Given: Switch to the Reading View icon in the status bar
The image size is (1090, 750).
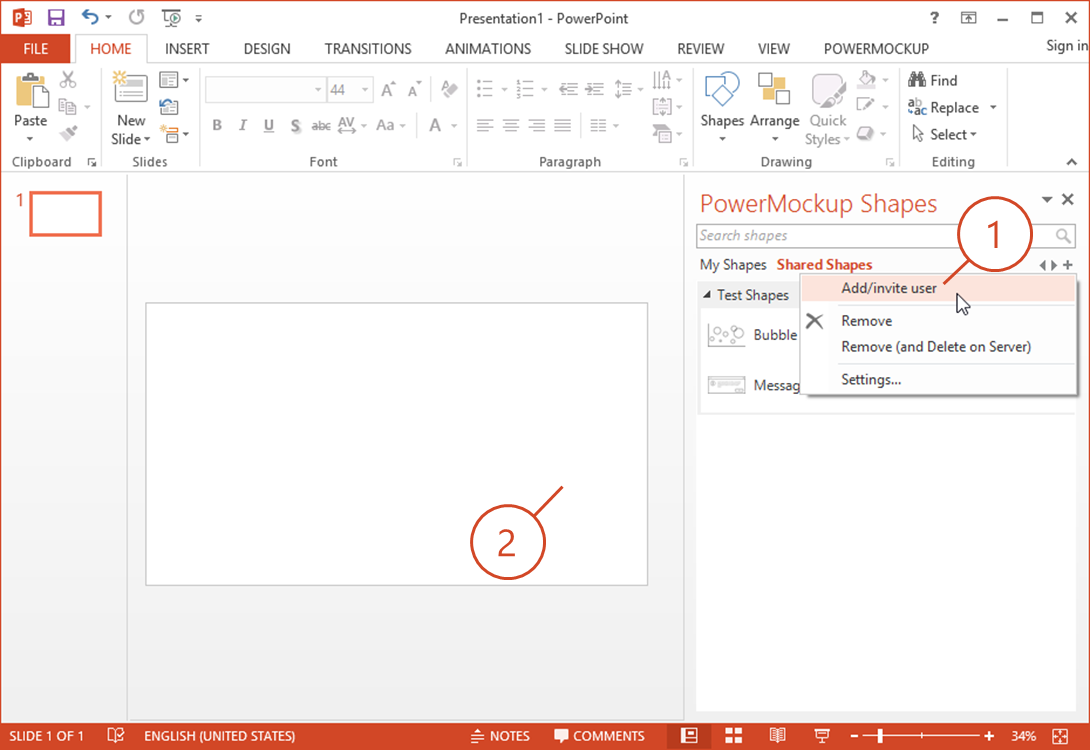Looking at the screenshot, I should 777,735.
